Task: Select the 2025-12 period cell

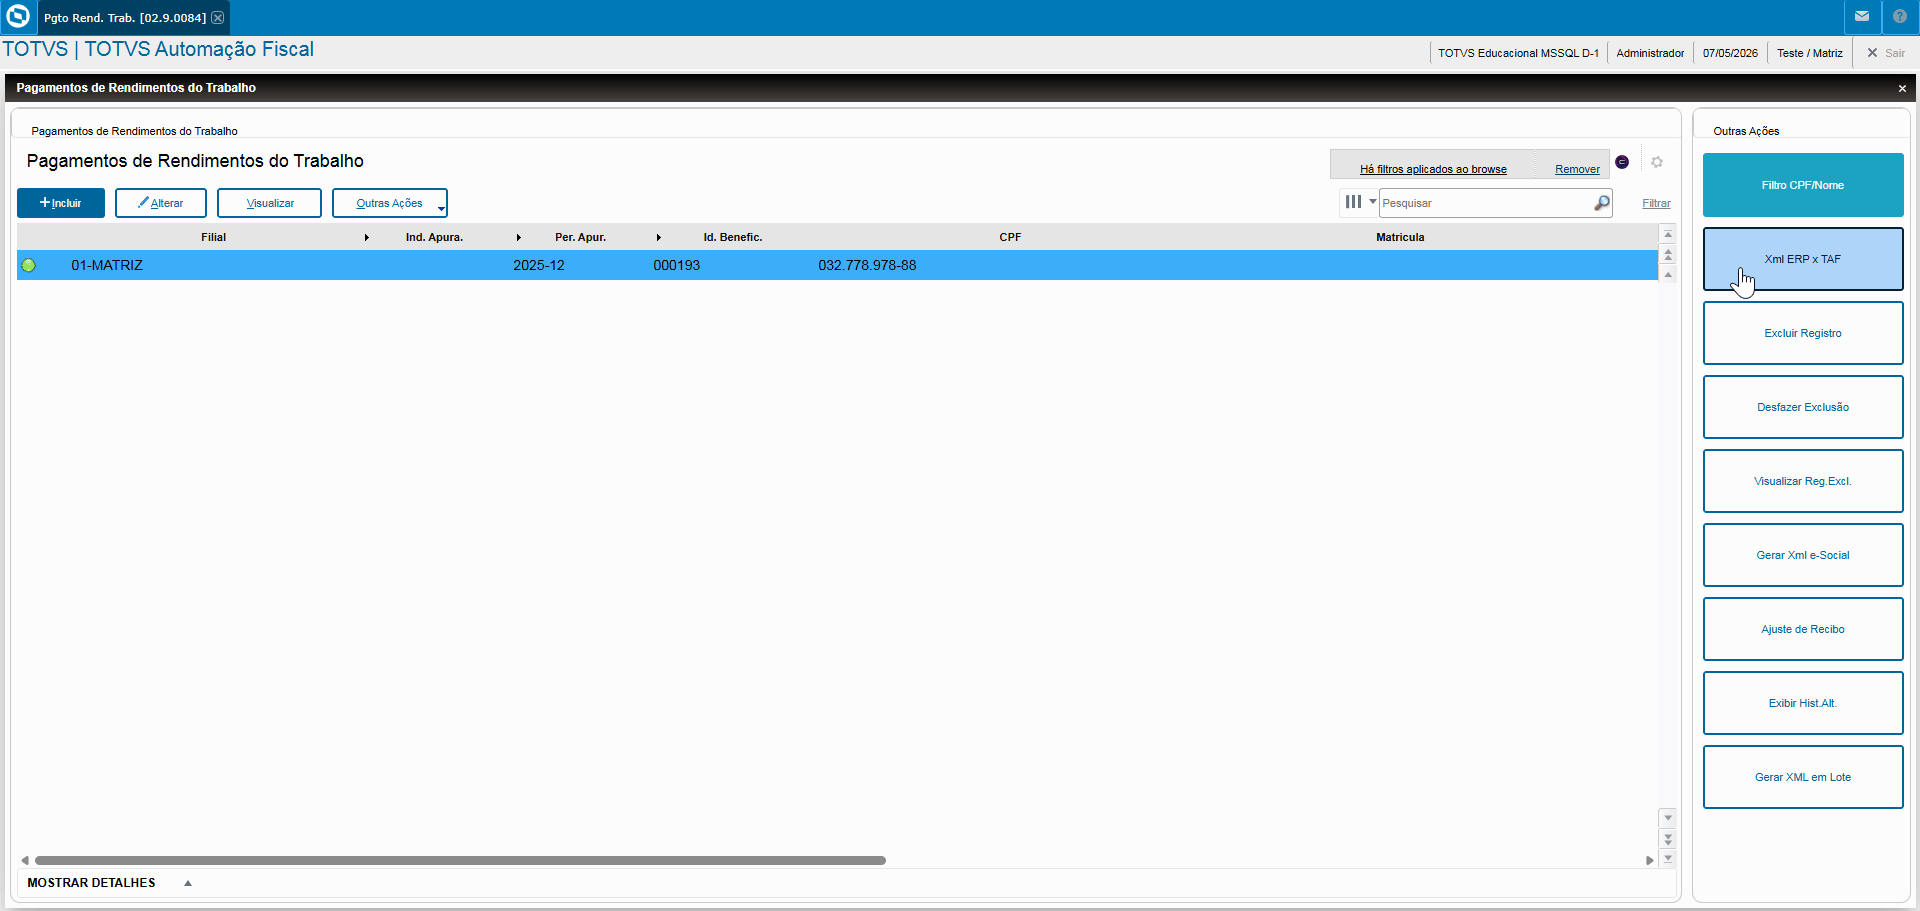Action: pyautogui.click(x=539, y=265)
